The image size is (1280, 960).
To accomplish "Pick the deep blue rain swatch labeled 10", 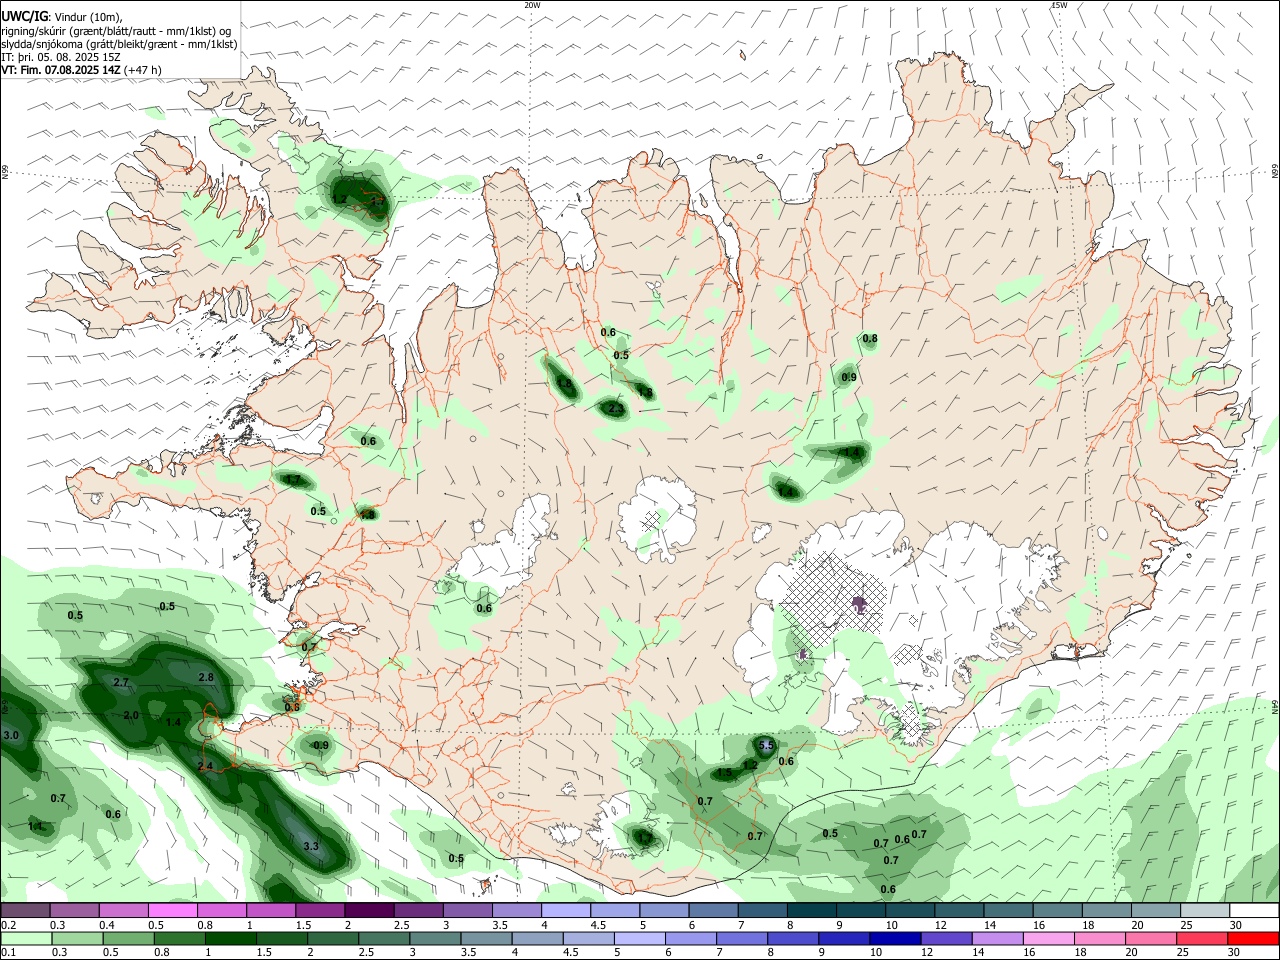I will click(895, 938).
